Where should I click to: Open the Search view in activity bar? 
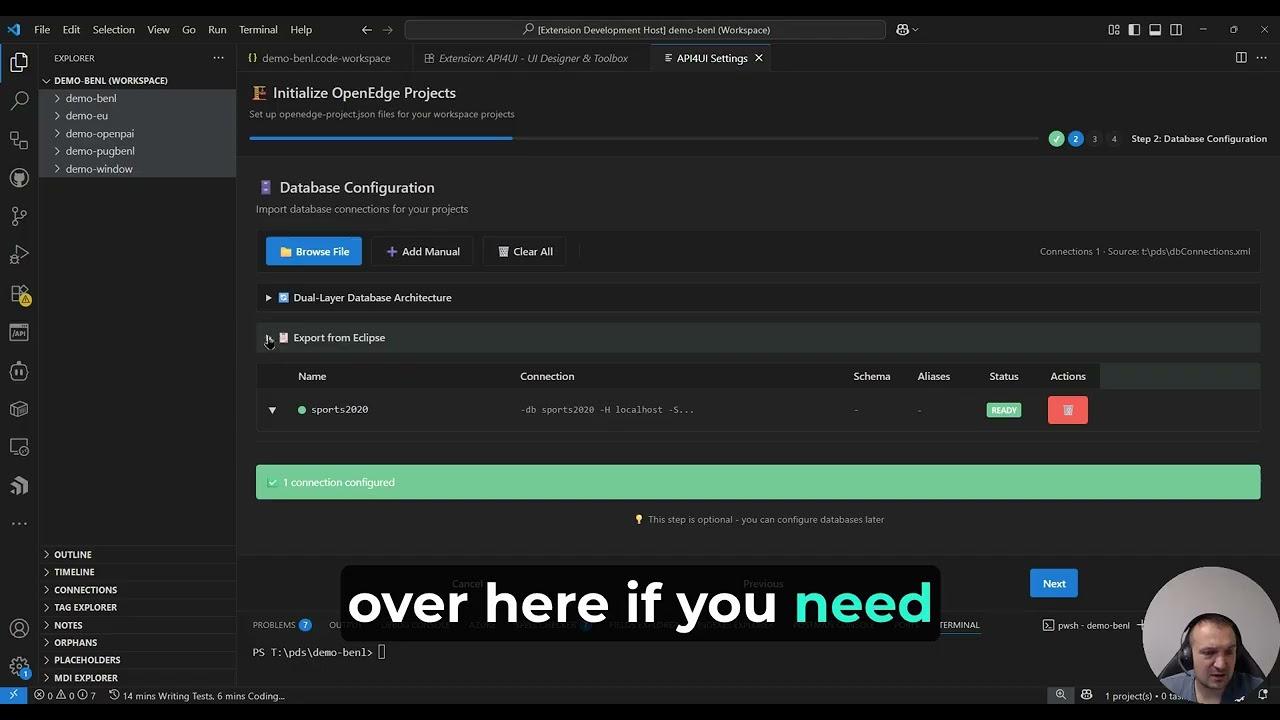click(x=19, y=101)
